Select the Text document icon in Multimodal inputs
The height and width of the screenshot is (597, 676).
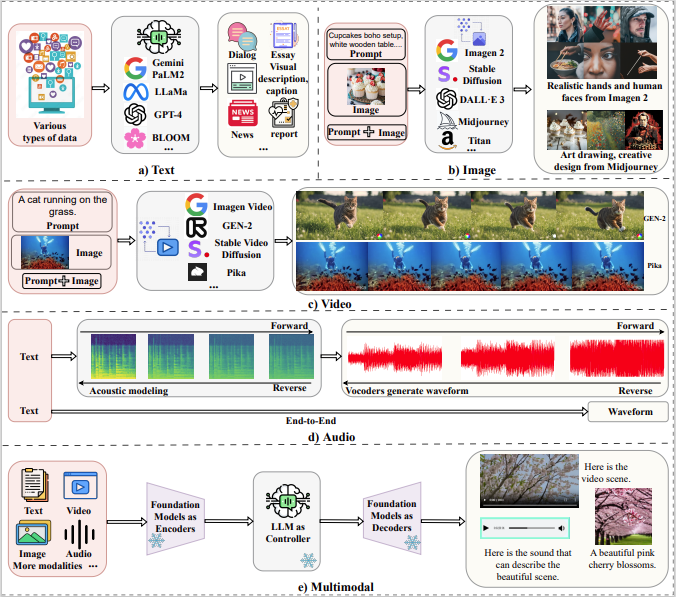coord(34,485)
